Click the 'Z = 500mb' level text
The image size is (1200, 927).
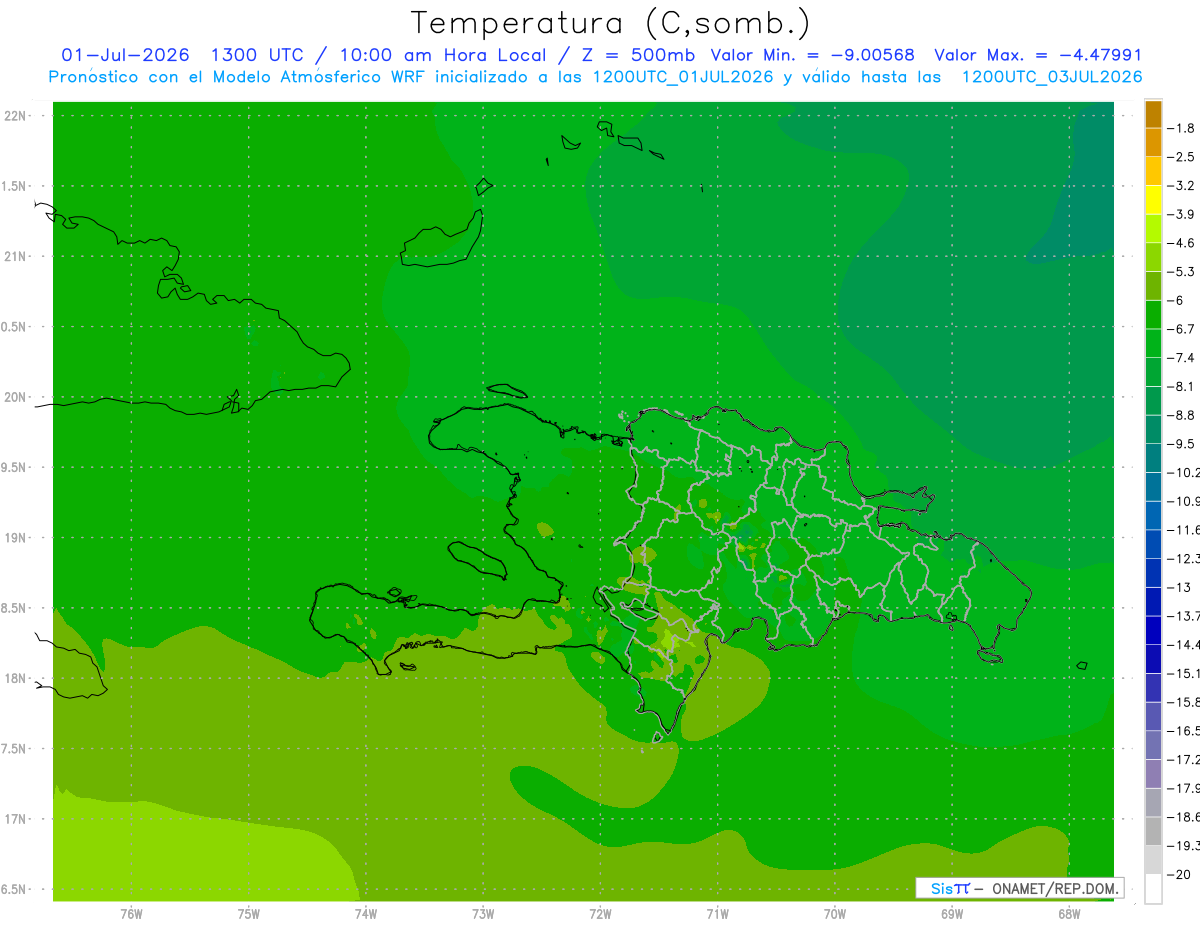(636, 55)
